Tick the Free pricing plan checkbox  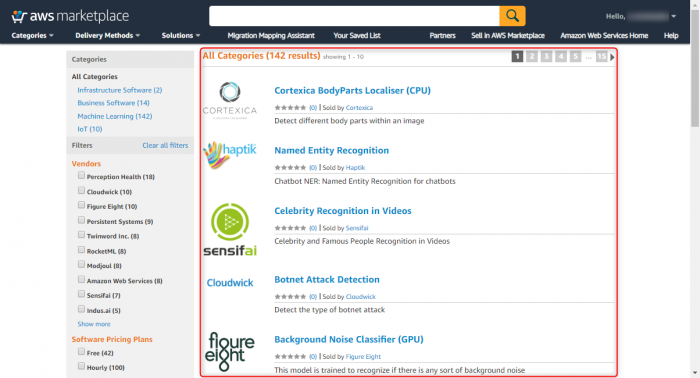(x=81, y=352)
